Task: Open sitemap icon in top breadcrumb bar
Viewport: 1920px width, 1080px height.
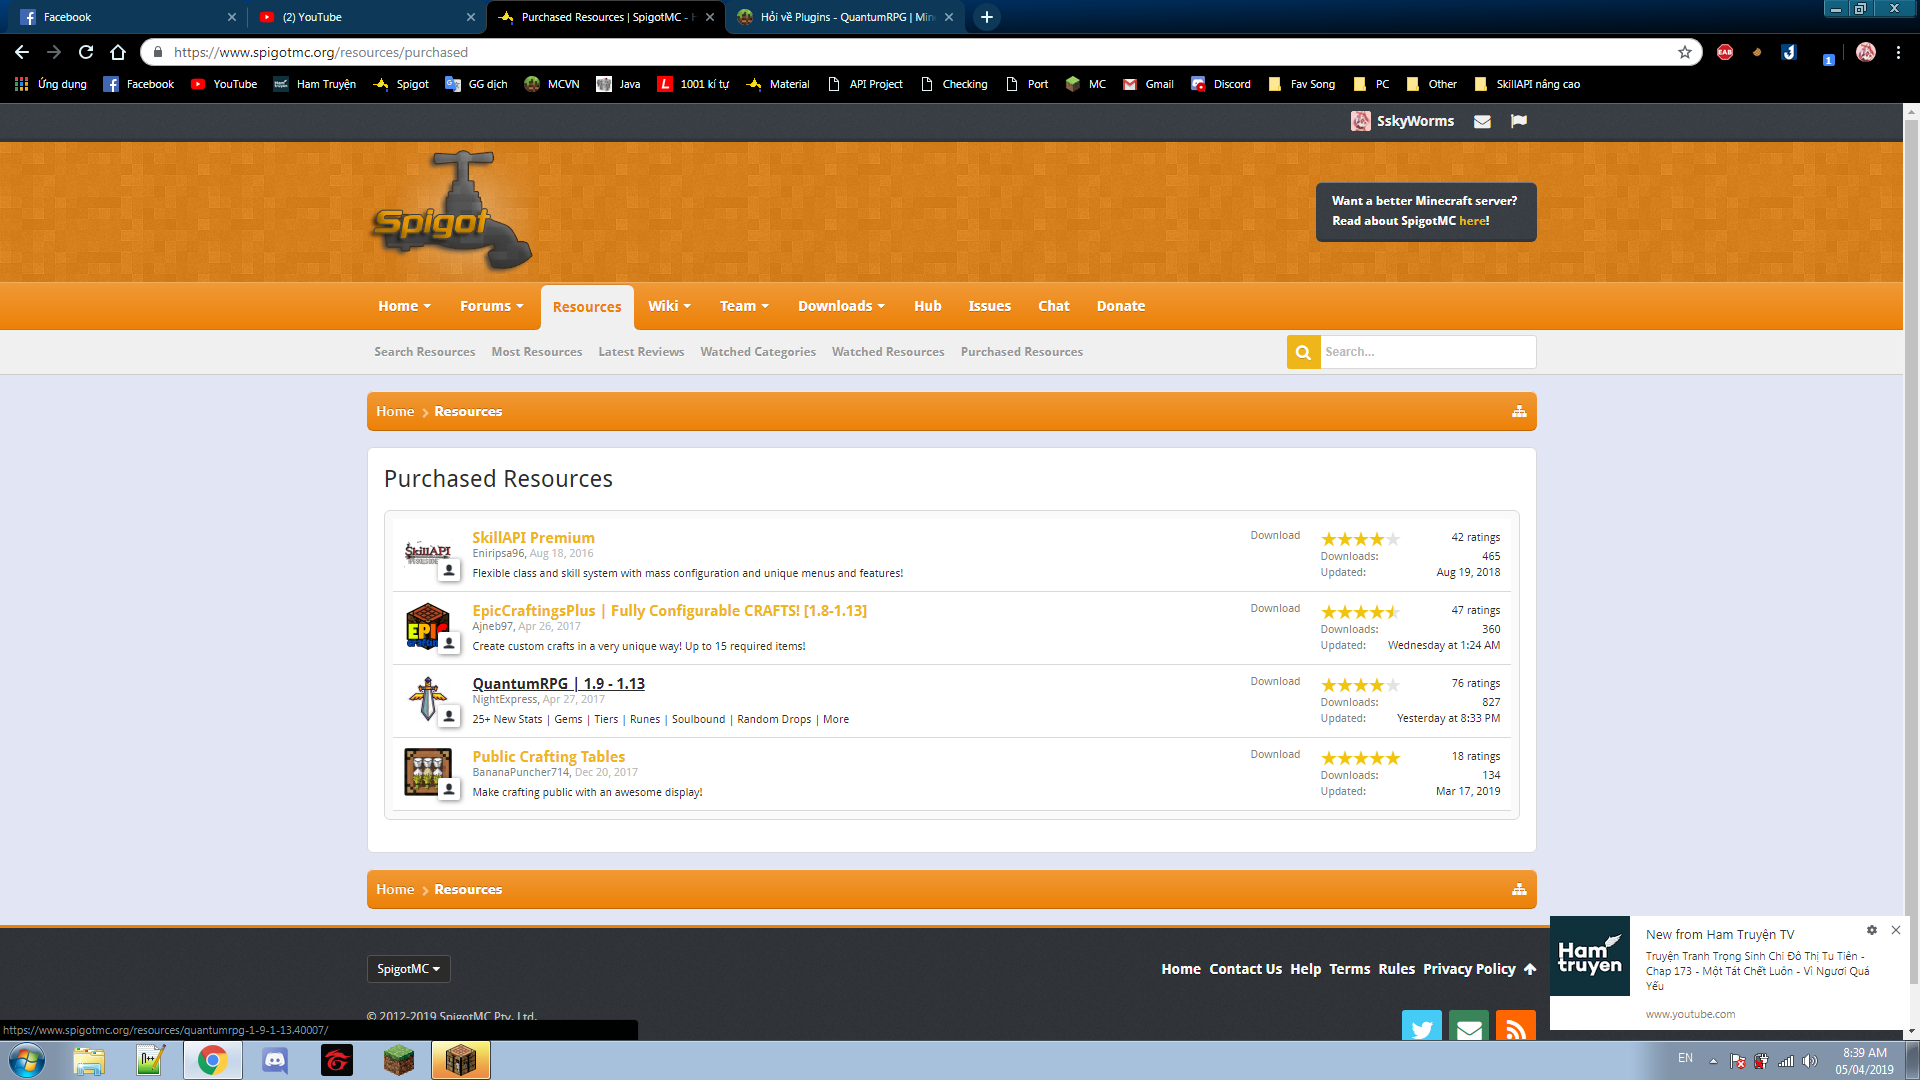Action: (1518, 412)
